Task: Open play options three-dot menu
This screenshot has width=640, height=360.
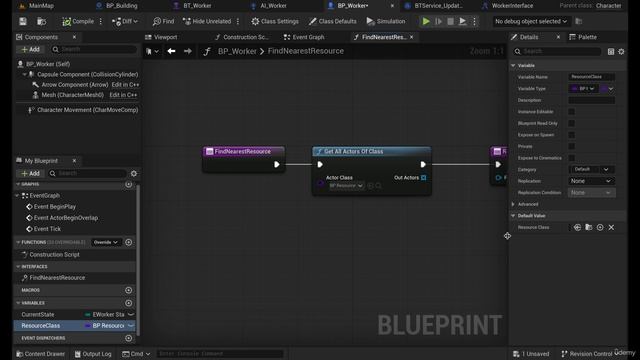Action: [474, 21]
